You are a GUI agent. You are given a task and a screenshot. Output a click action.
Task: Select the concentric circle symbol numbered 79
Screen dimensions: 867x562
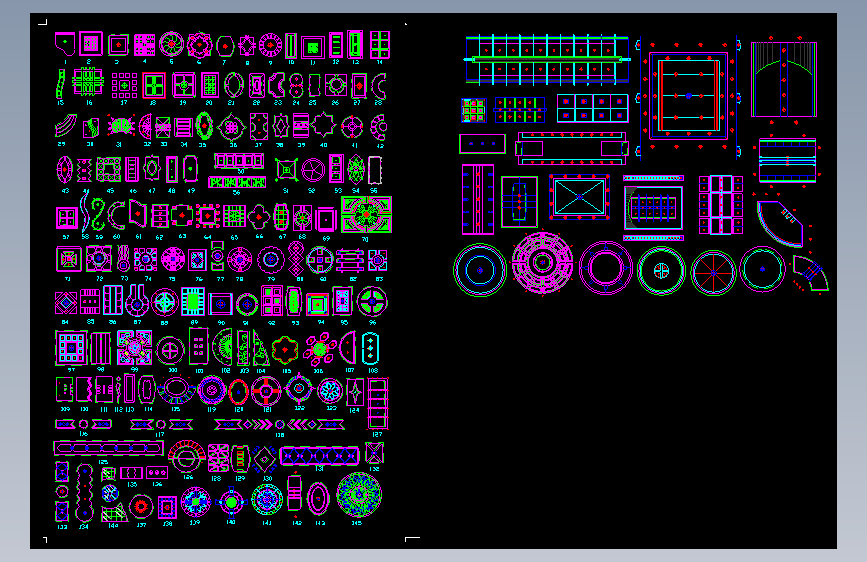[271, 259]
